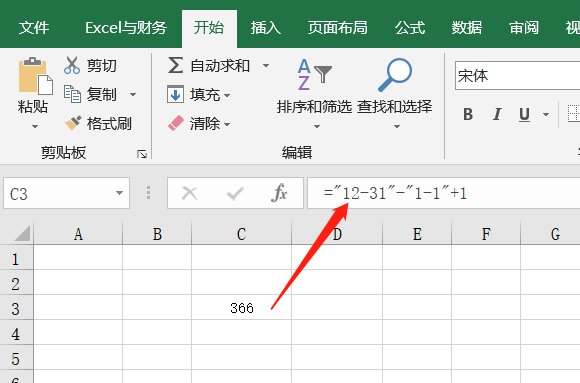This screenshot has width=580, height=383.
Task: Click the Select All corner triangle
Action: point(22,234)
